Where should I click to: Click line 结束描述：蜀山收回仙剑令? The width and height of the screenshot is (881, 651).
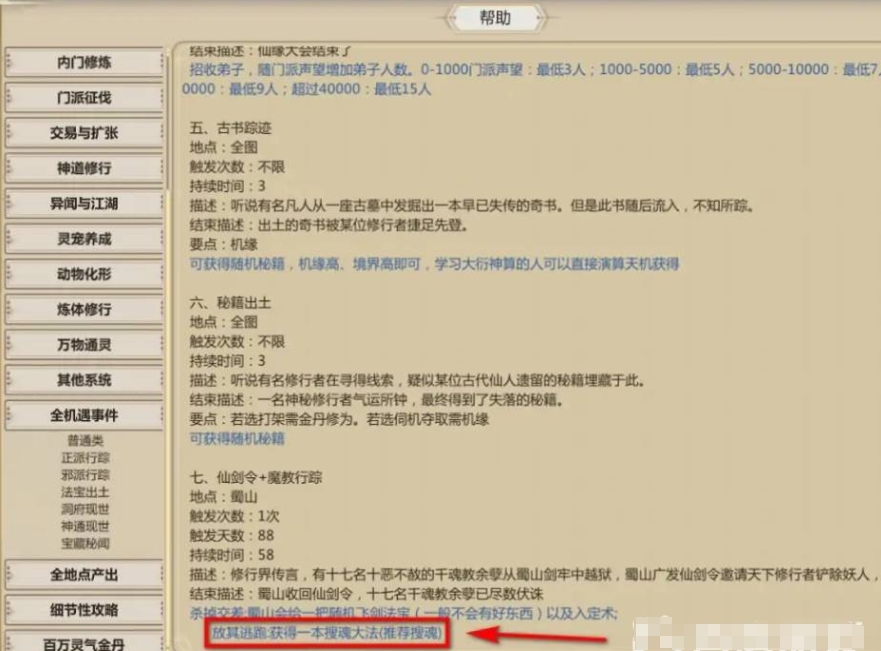(x=366, y=594)
